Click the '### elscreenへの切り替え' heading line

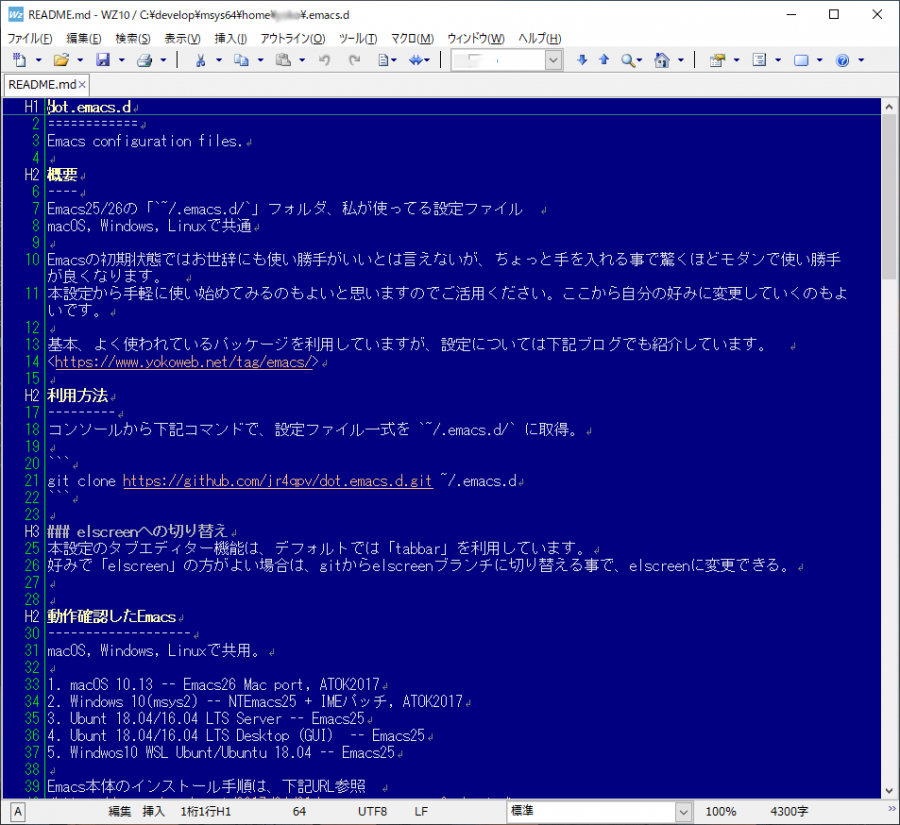point(137,532)
